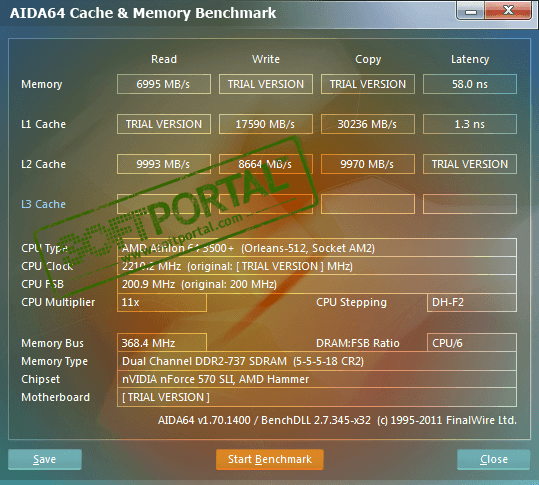Select L2 Cache Copy 9970 MB/s

[368, 164]
